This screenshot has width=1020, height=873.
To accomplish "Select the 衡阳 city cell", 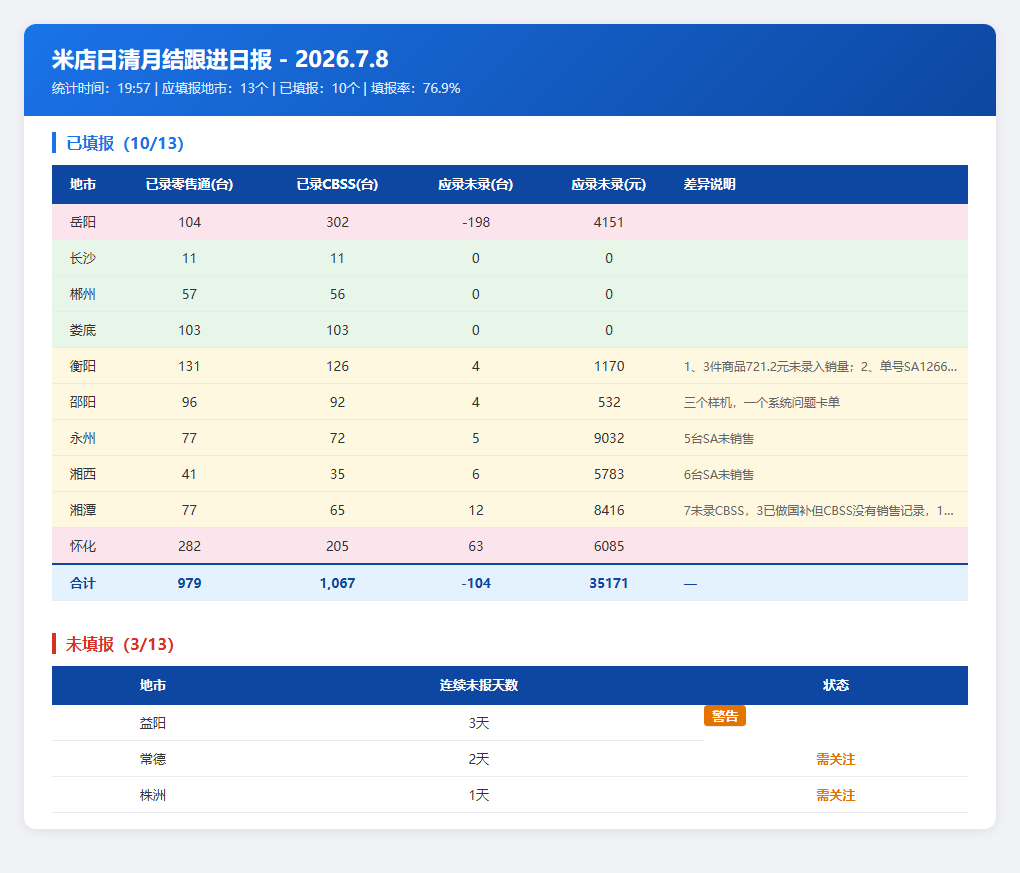I will pos(83,366).
